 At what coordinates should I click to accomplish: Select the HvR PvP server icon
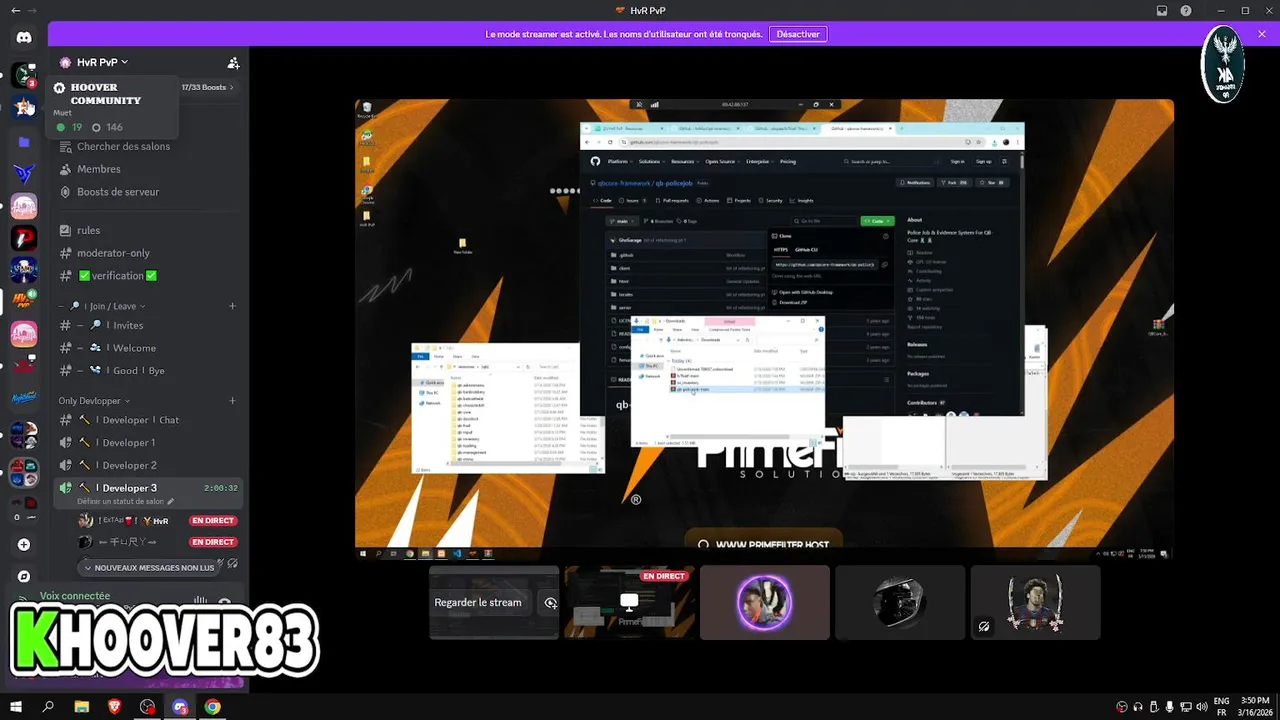24,300
